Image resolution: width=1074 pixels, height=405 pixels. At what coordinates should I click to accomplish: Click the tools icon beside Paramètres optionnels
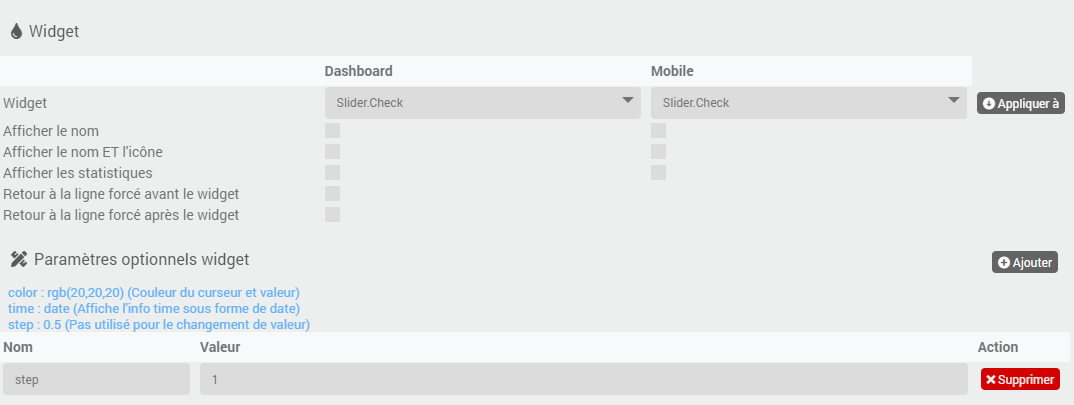pos(18,259)
